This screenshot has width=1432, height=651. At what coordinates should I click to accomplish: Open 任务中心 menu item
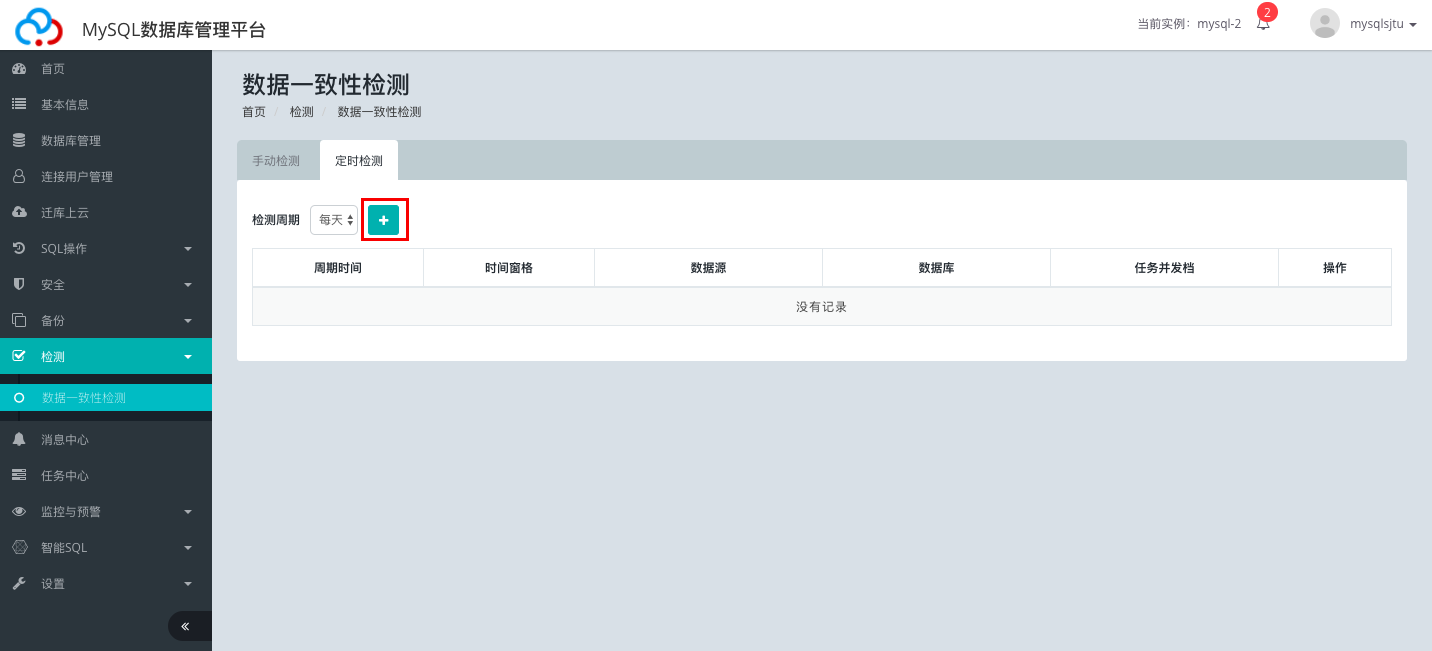(x=106, y=476)
